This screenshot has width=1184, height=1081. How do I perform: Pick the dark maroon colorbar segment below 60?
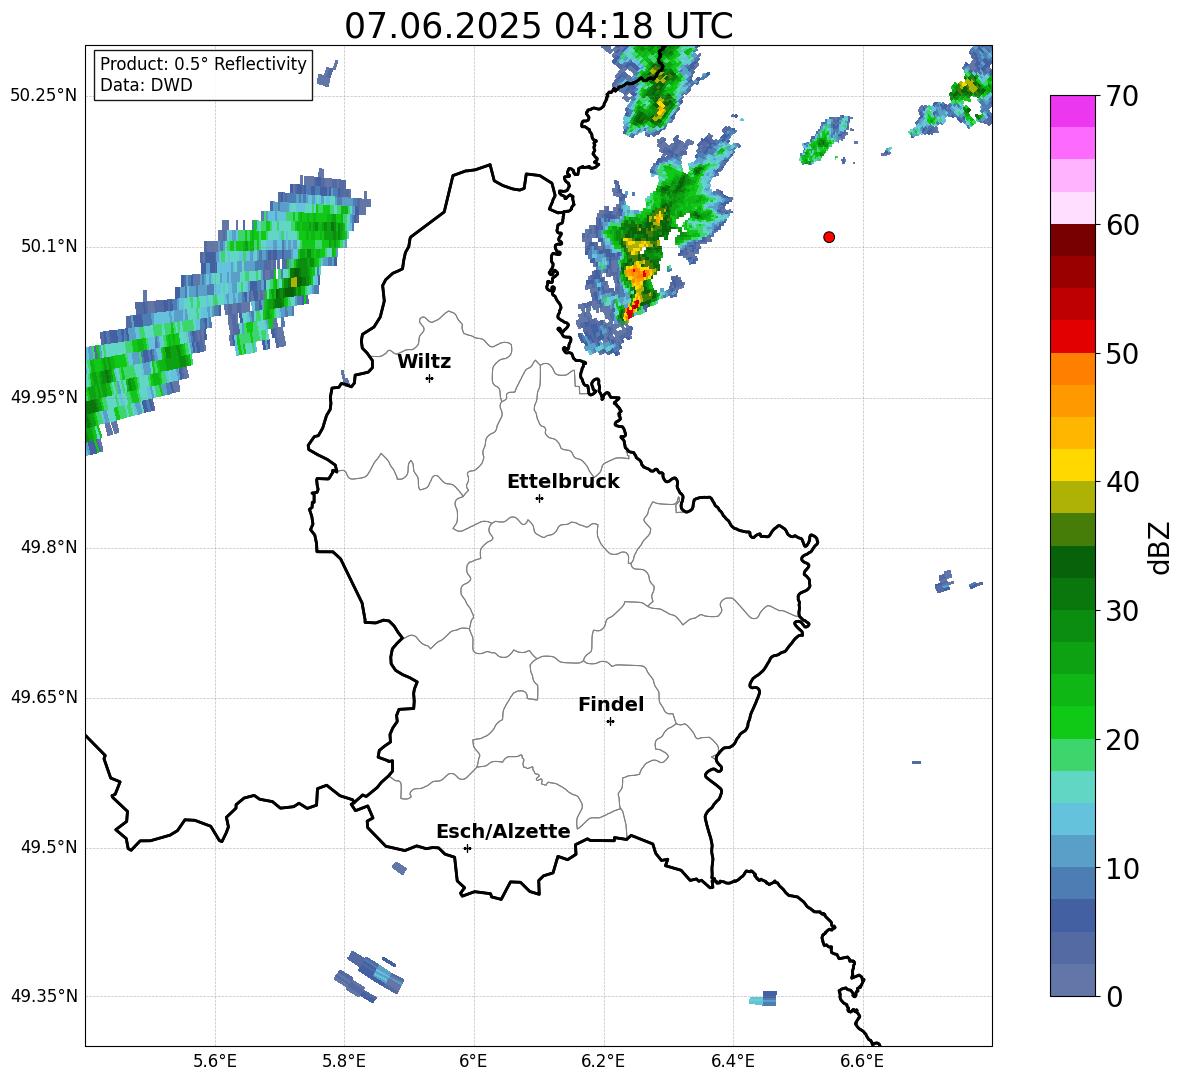pyautogui.click(x=1072, y=240)
